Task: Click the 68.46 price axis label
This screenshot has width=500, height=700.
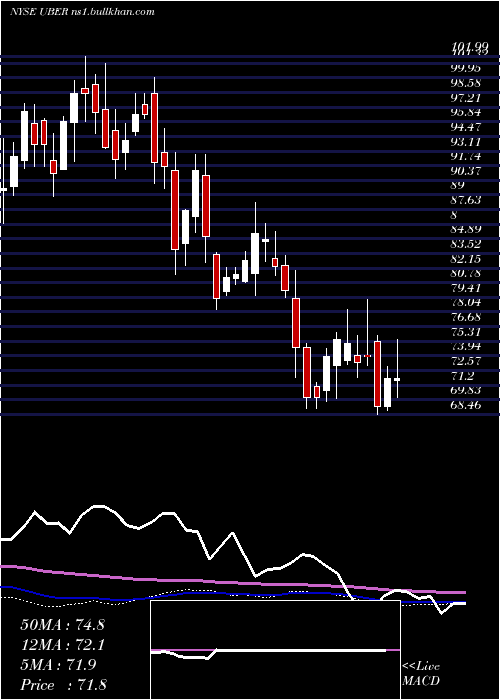Action: (x=466, y=405)
